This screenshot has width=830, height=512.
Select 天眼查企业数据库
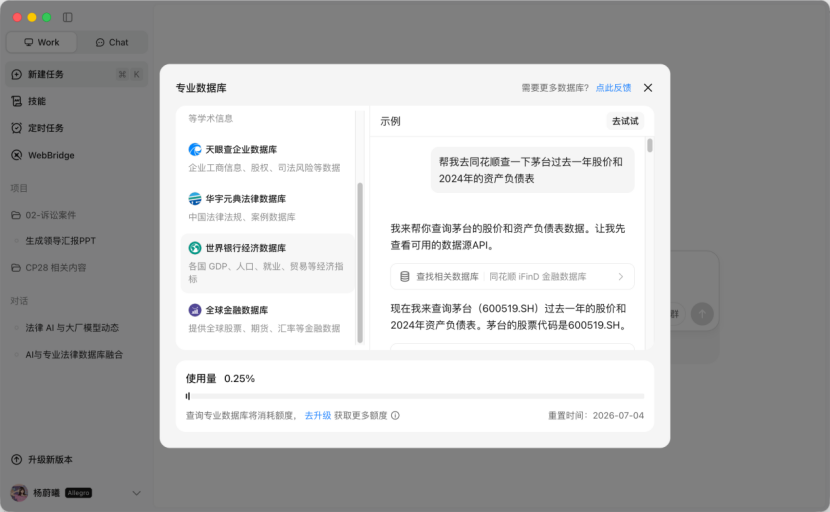click(x=267, y=158)
